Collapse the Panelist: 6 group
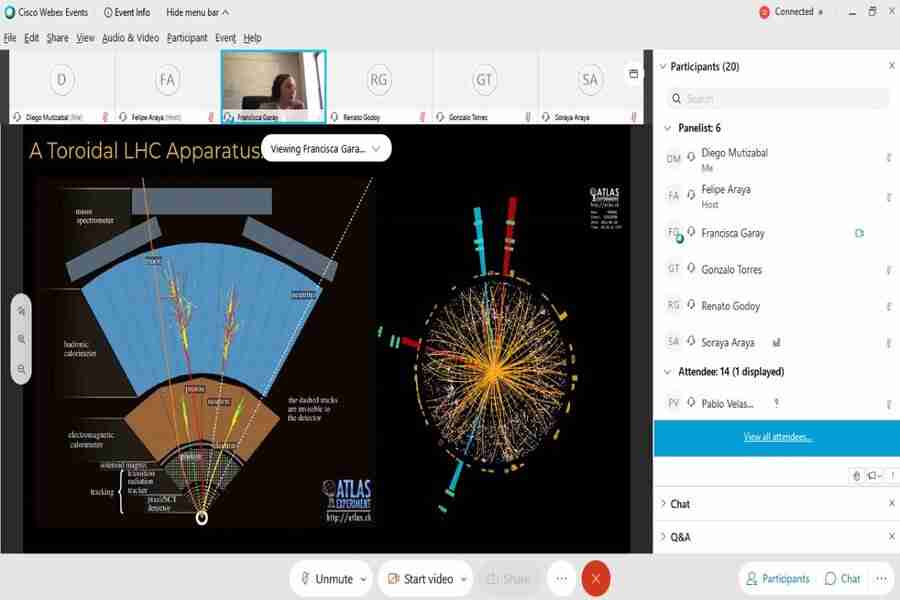This screenshot has width=900, height=600. 668,128
